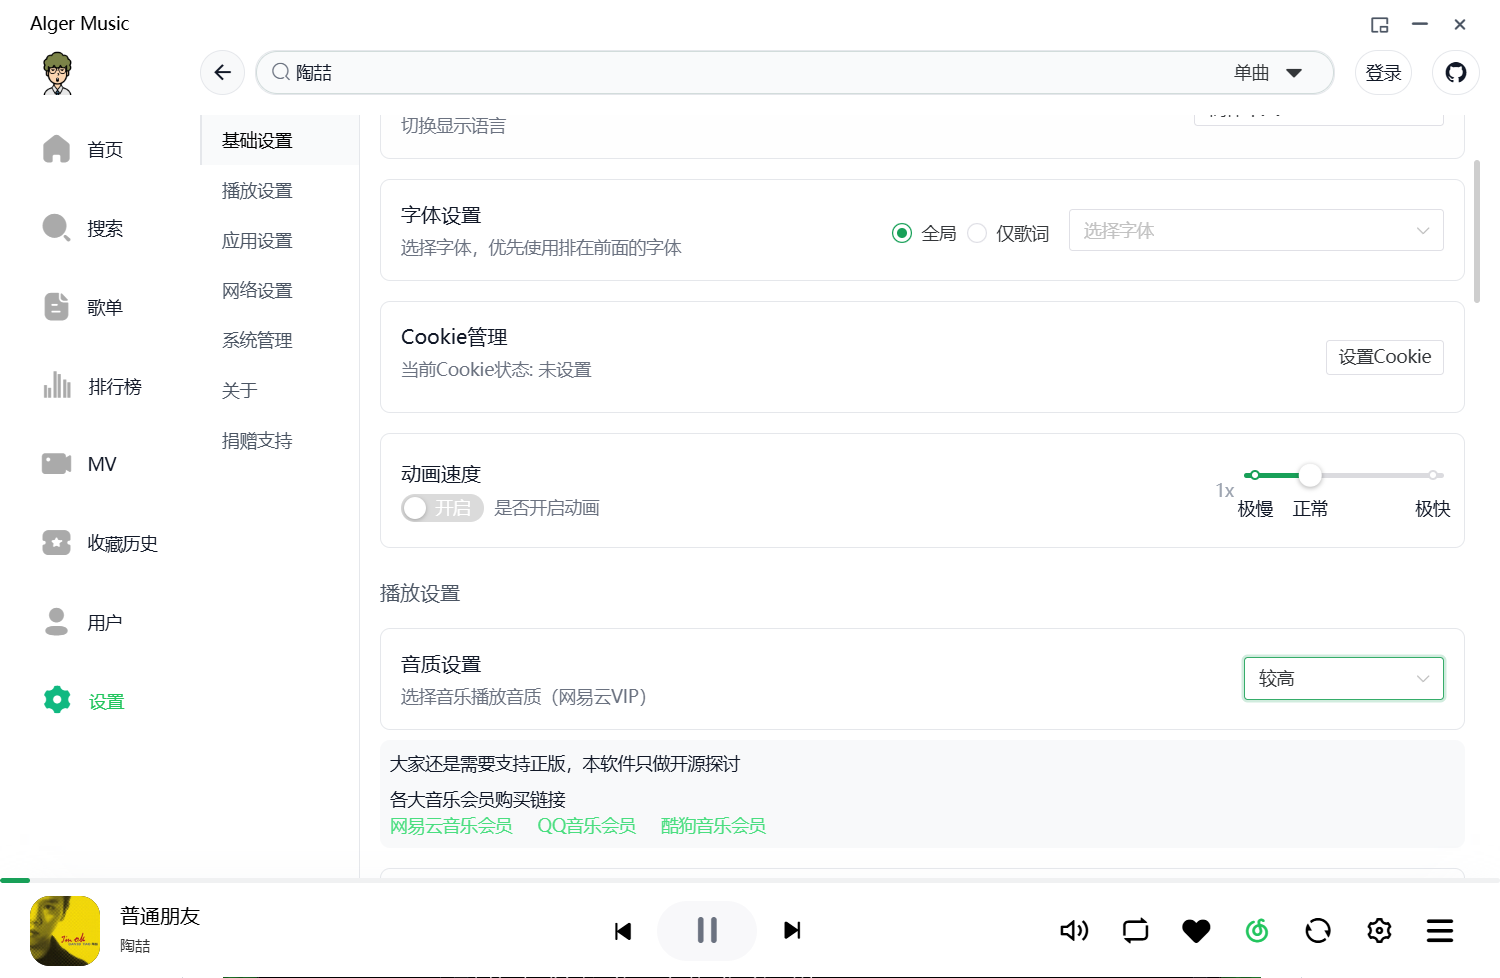Image resolution: width=1500 pixels, height=978 pixels.
Task: Open the 网易云音乐会员 link
Action: pyautogui.click(x=451, y=826)
